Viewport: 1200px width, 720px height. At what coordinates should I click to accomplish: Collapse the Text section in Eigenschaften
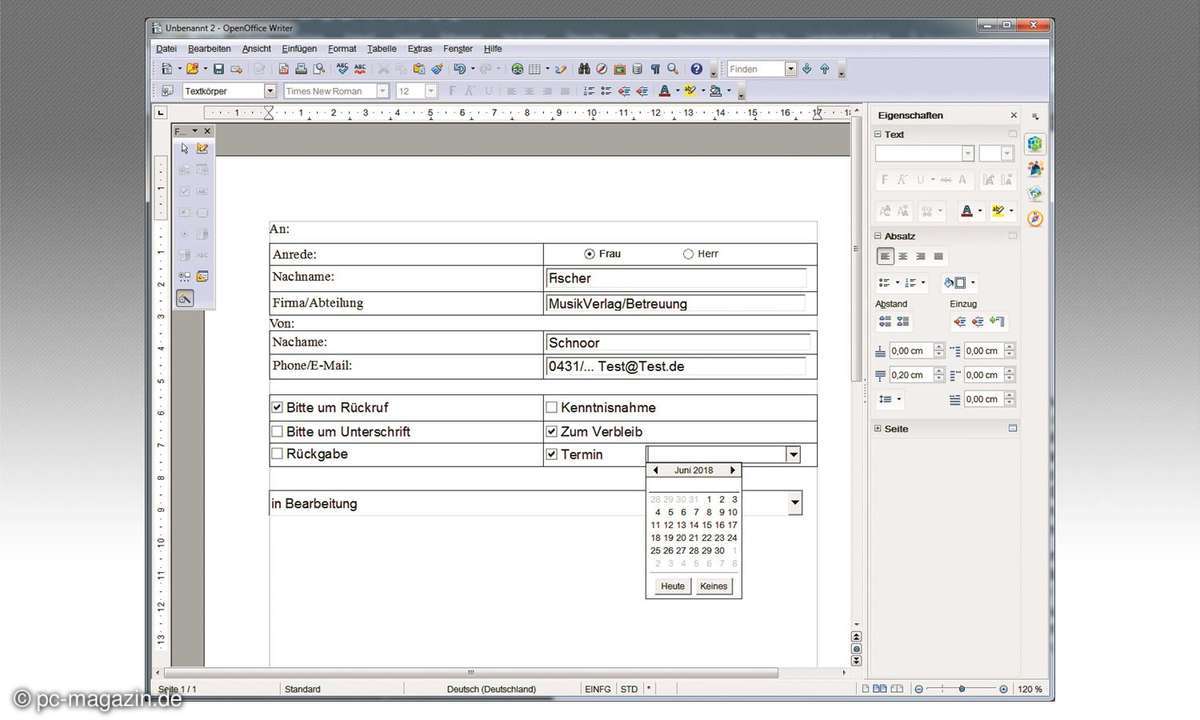point(878,134)
